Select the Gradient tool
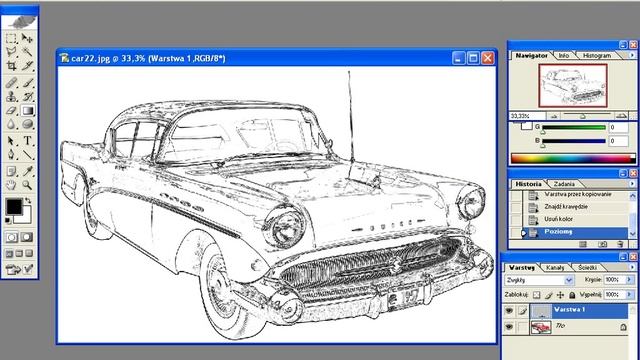The width and height of the screenshot is (640, 360). tap(27, 110)
